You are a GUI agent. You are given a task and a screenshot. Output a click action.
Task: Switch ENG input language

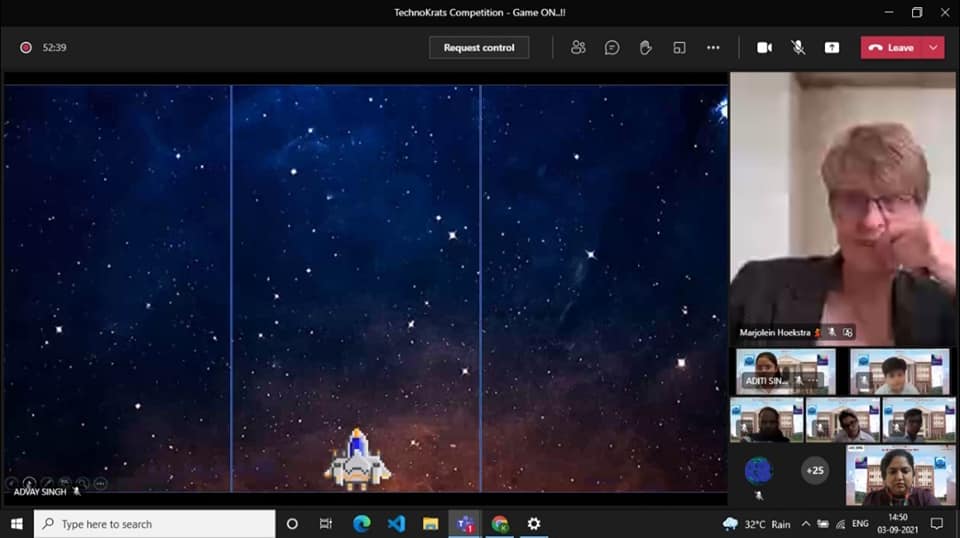[860, 524]
